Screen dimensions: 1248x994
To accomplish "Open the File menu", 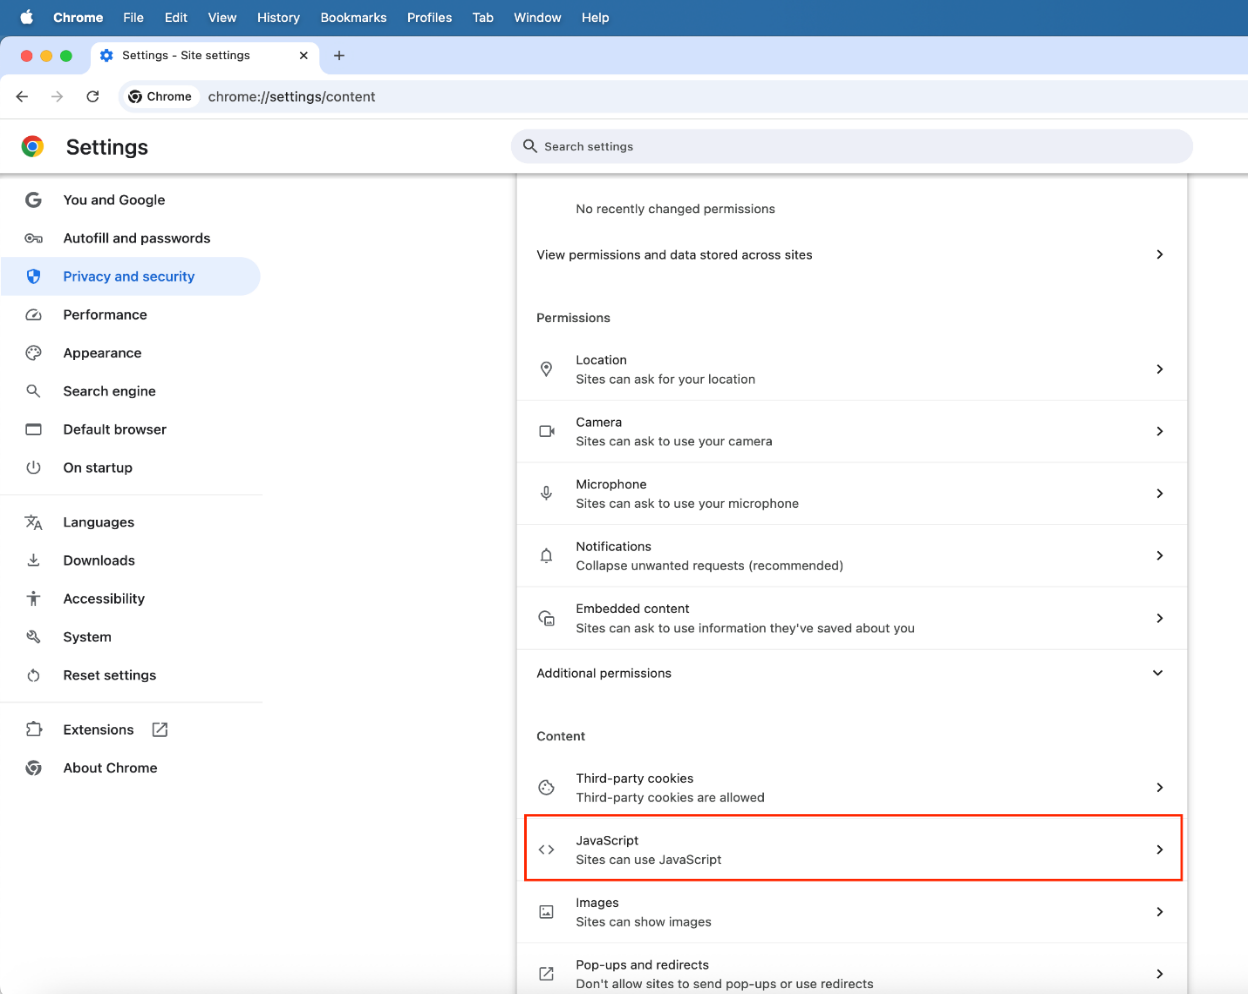I will (133, 17).
